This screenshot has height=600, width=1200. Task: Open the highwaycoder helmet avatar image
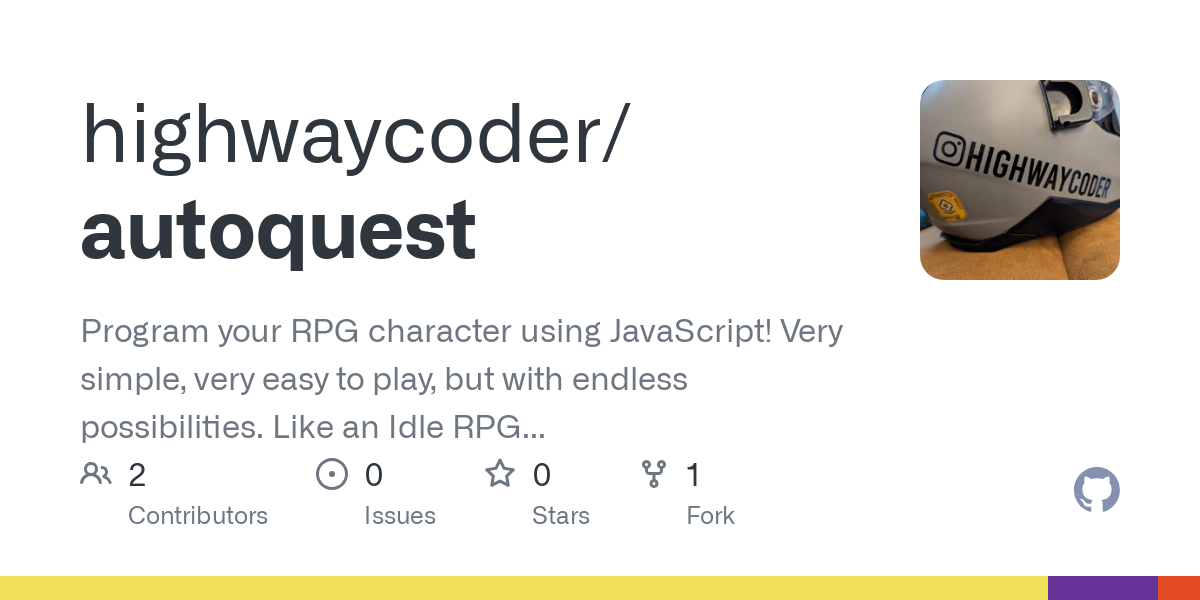pos(1019,180)
